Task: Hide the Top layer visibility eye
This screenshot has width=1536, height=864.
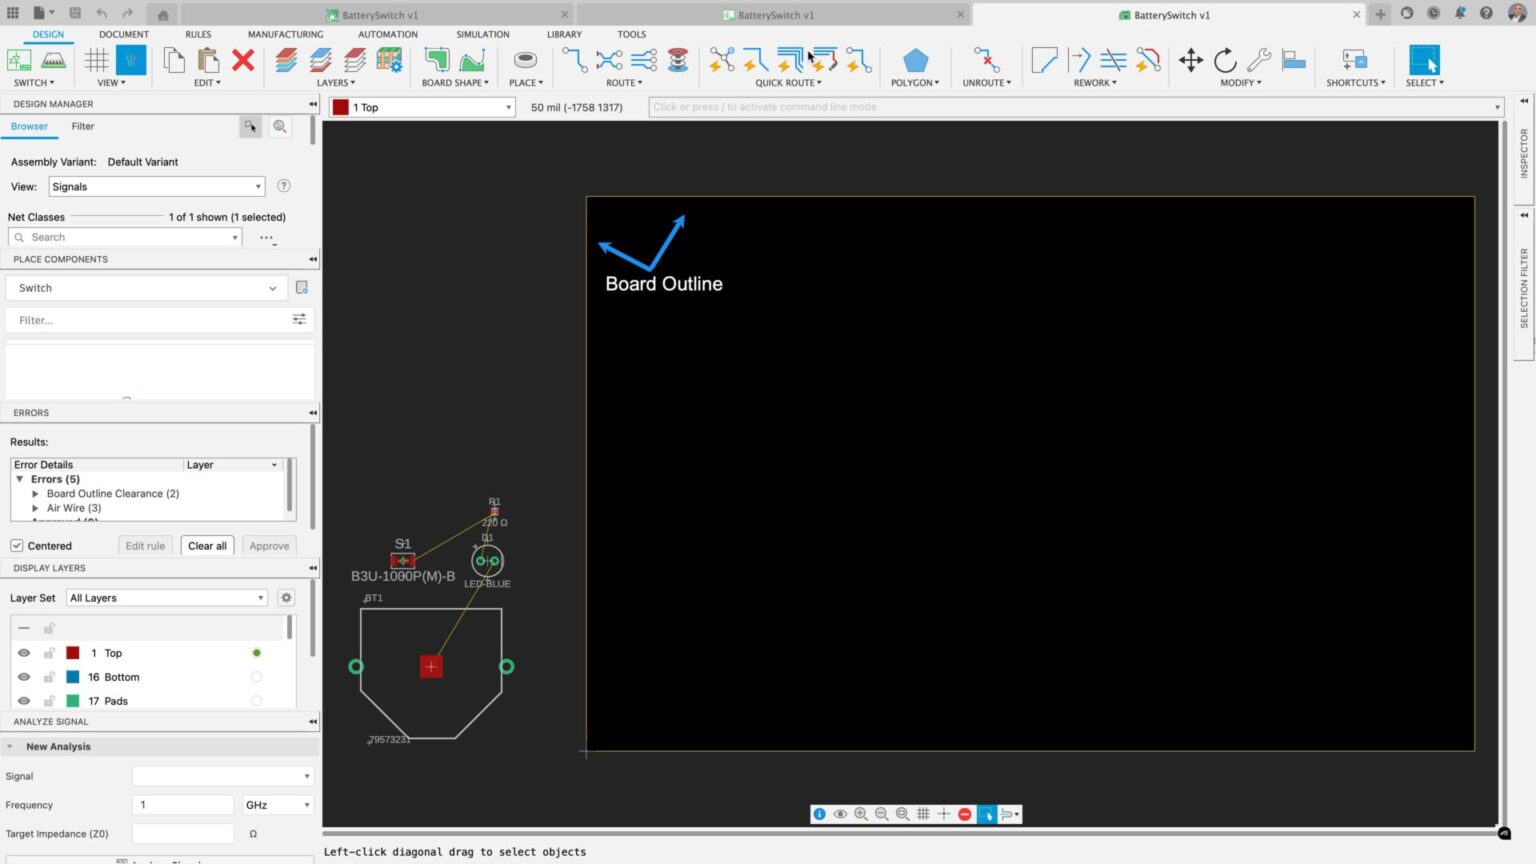Action: point(23,652)
